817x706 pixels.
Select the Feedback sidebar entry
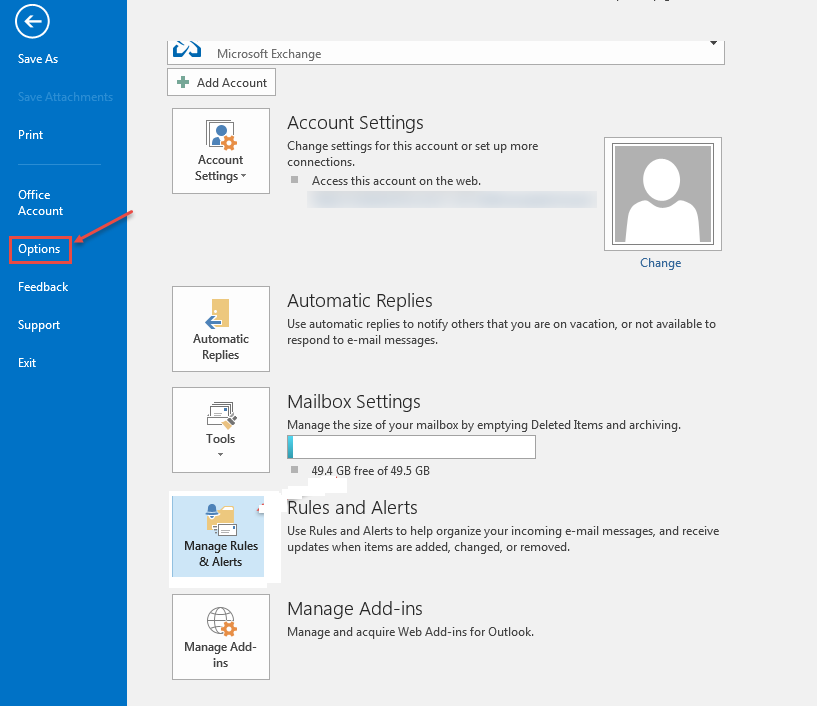42,286
